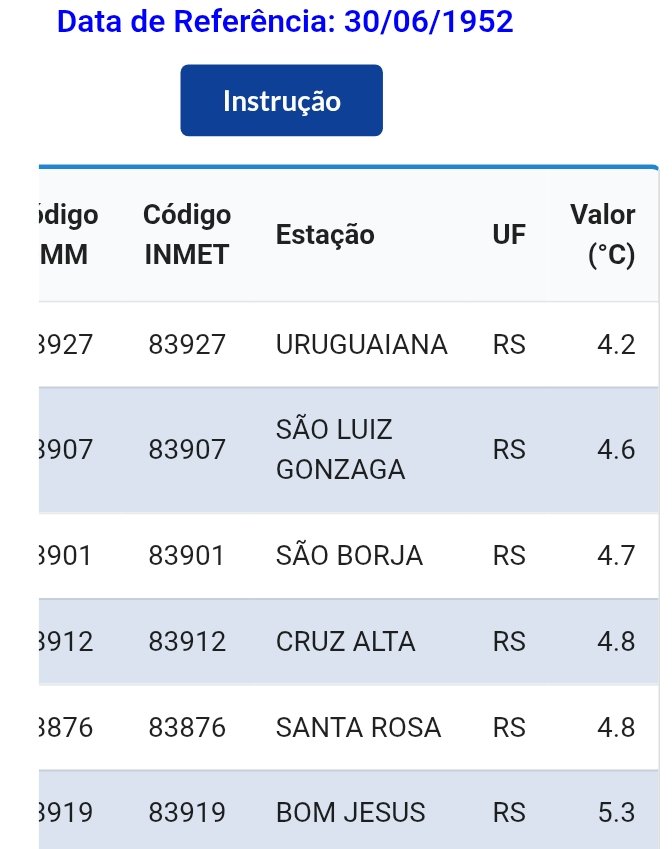This screenshot has width=672, height=849.
Task: Click the 5.3 temperature value
Action: coord(615,812)
